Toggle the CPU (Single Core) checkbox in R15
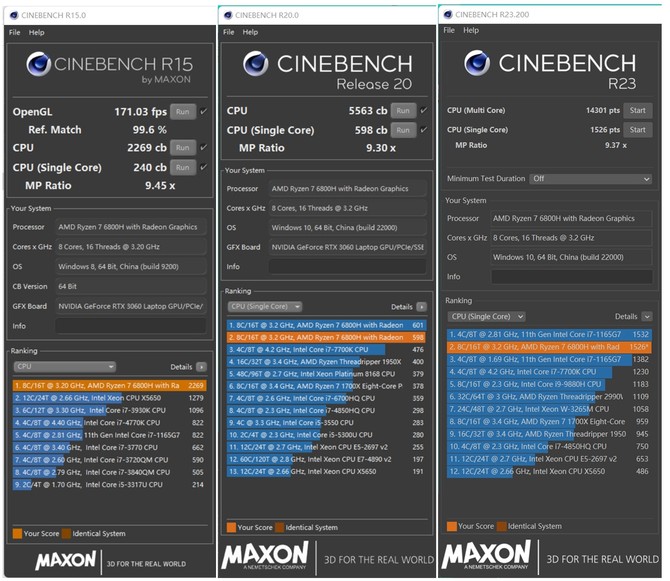The height and width of the screenshot is (581, 670). click(204, 167)
